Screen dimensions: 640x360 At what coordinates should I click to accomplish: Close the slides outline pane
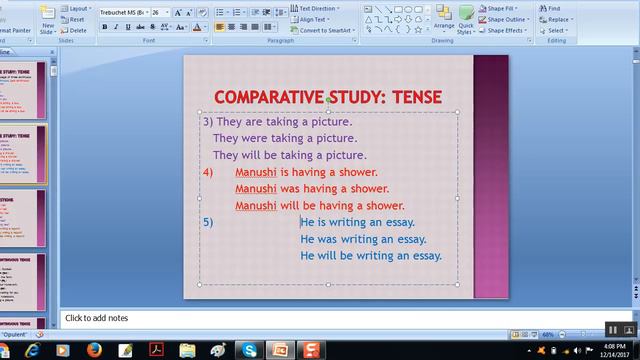pos(52,52)
